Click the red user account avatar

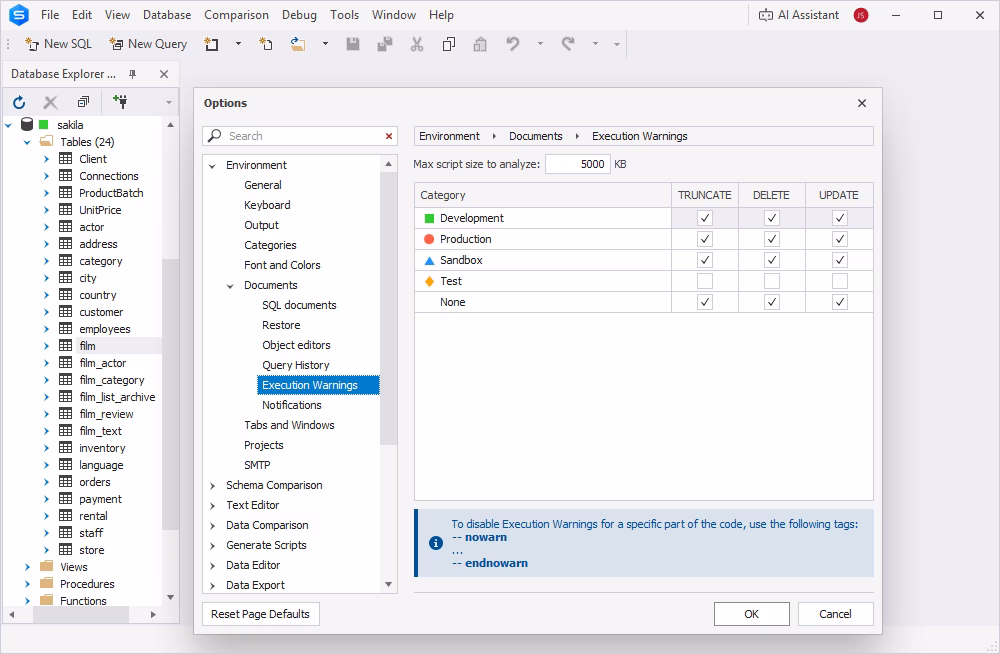coord(860,15)
